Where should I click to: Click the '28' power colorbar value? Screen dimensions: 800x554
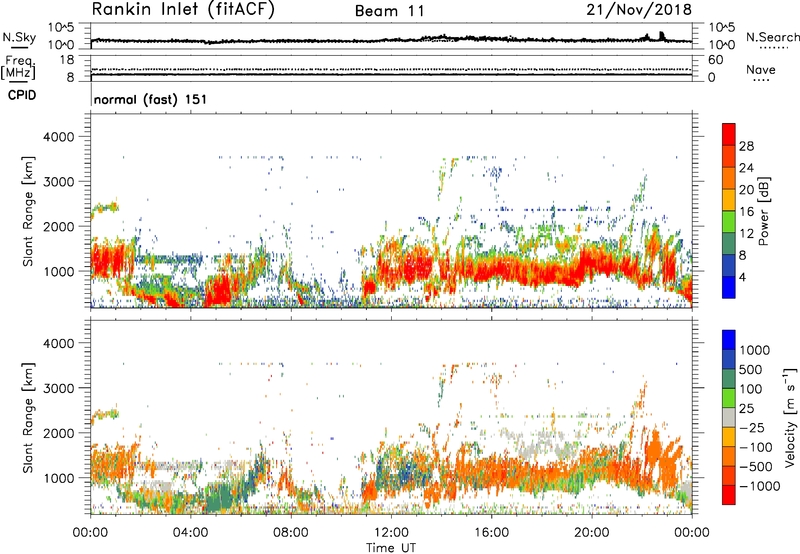click(746, 146)
